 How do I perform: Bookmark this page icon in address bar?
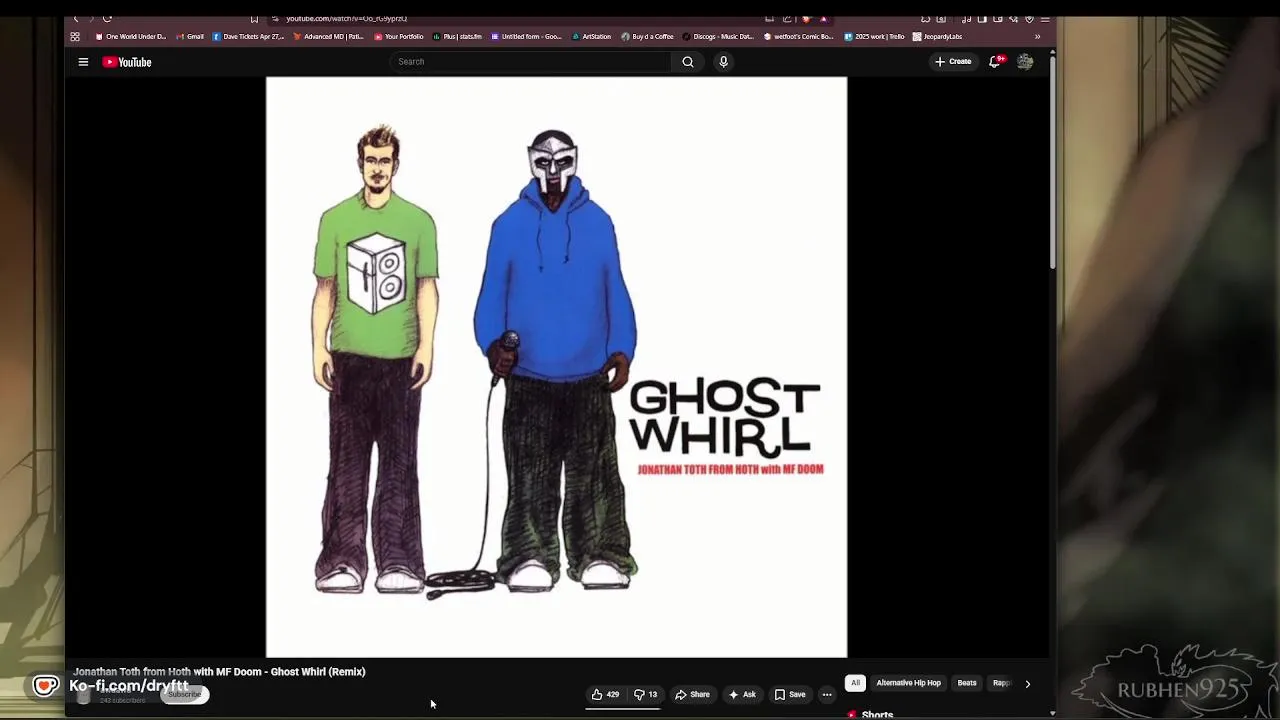pos(254,18)
